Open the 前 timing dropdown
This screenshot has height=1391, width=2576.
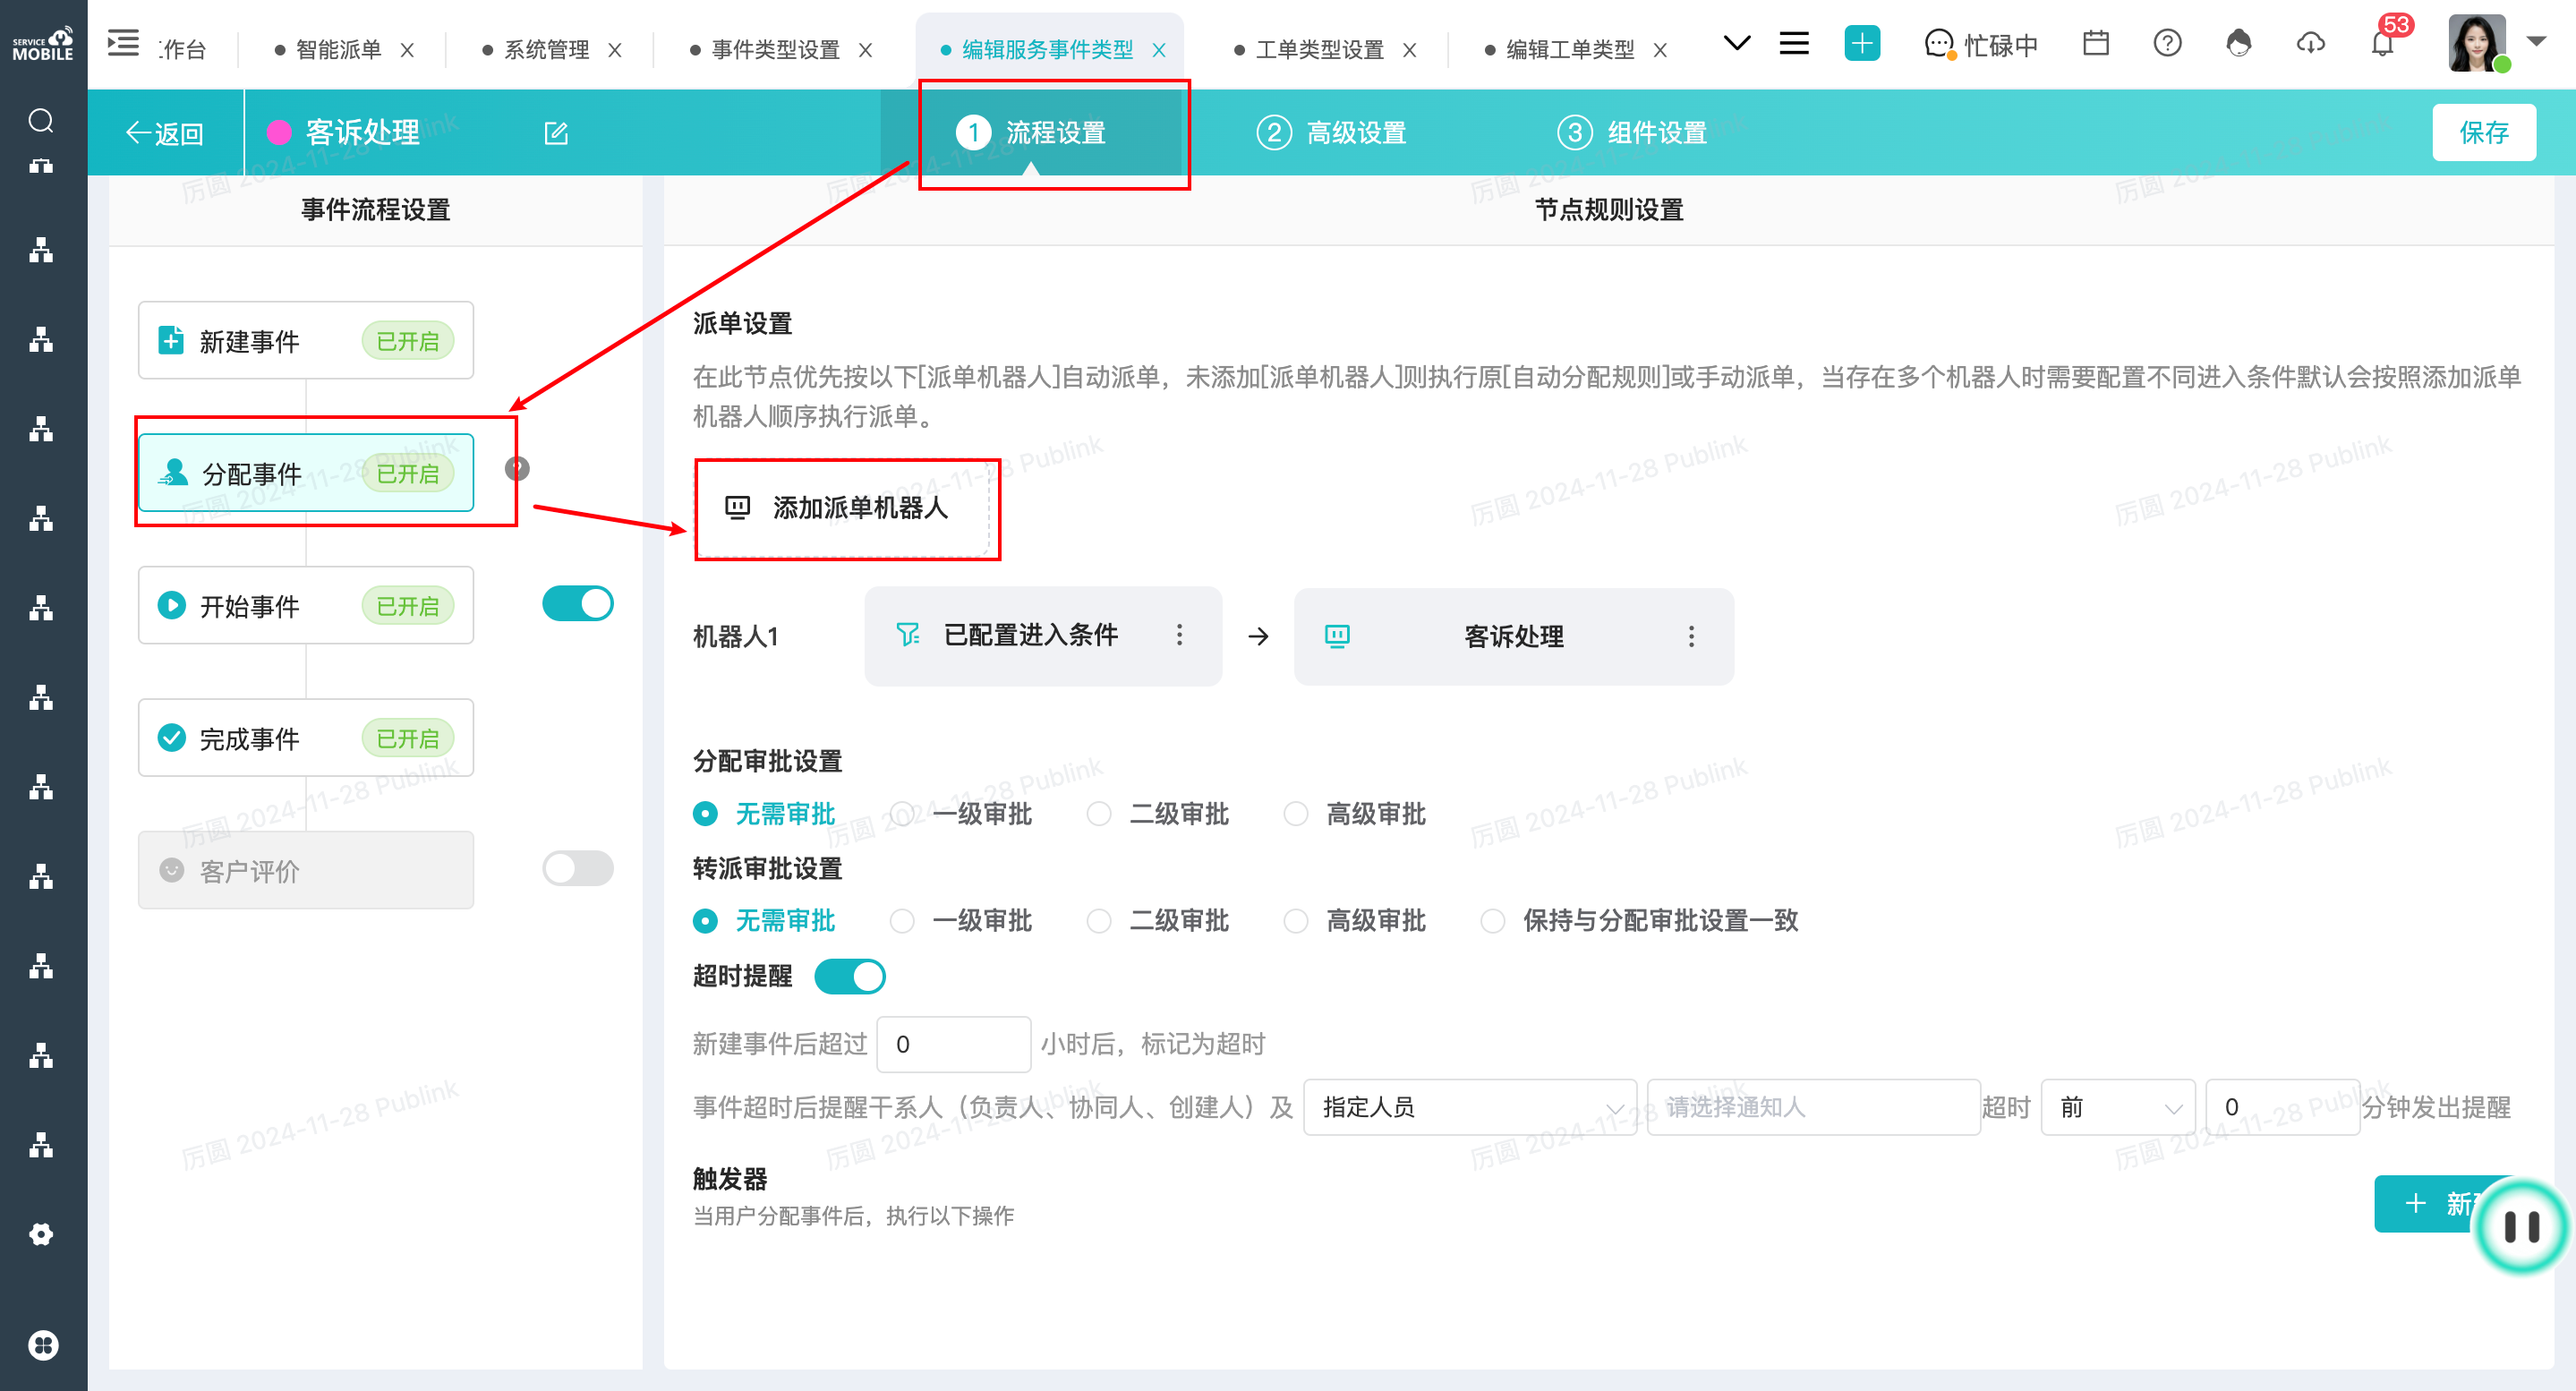[x=2118, y=1107]
